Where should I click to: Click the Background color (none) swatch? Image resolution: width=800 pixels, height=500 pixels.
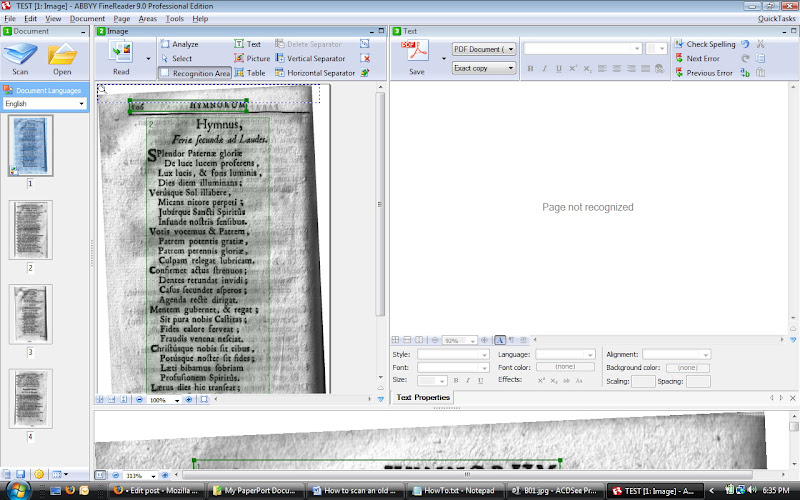pyautogui.click(x=688, y=368)
